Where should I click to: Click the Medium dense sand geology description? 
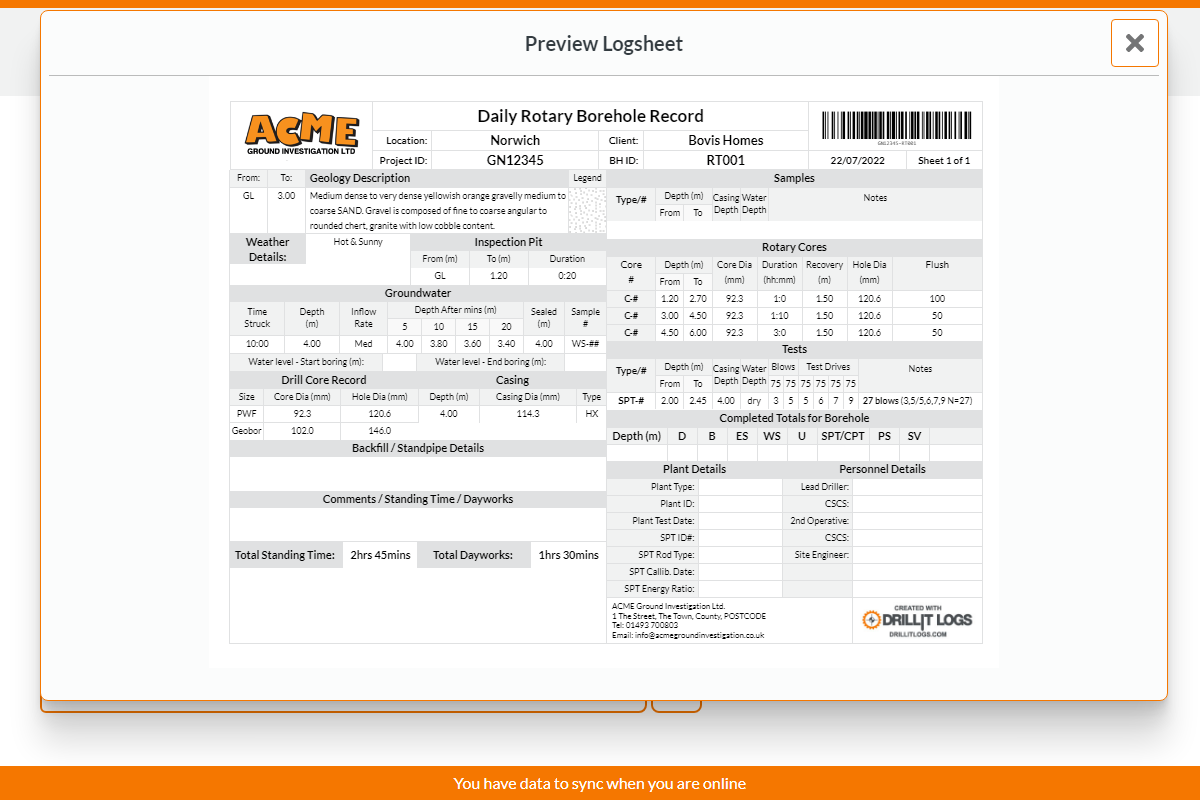point(437,211)
